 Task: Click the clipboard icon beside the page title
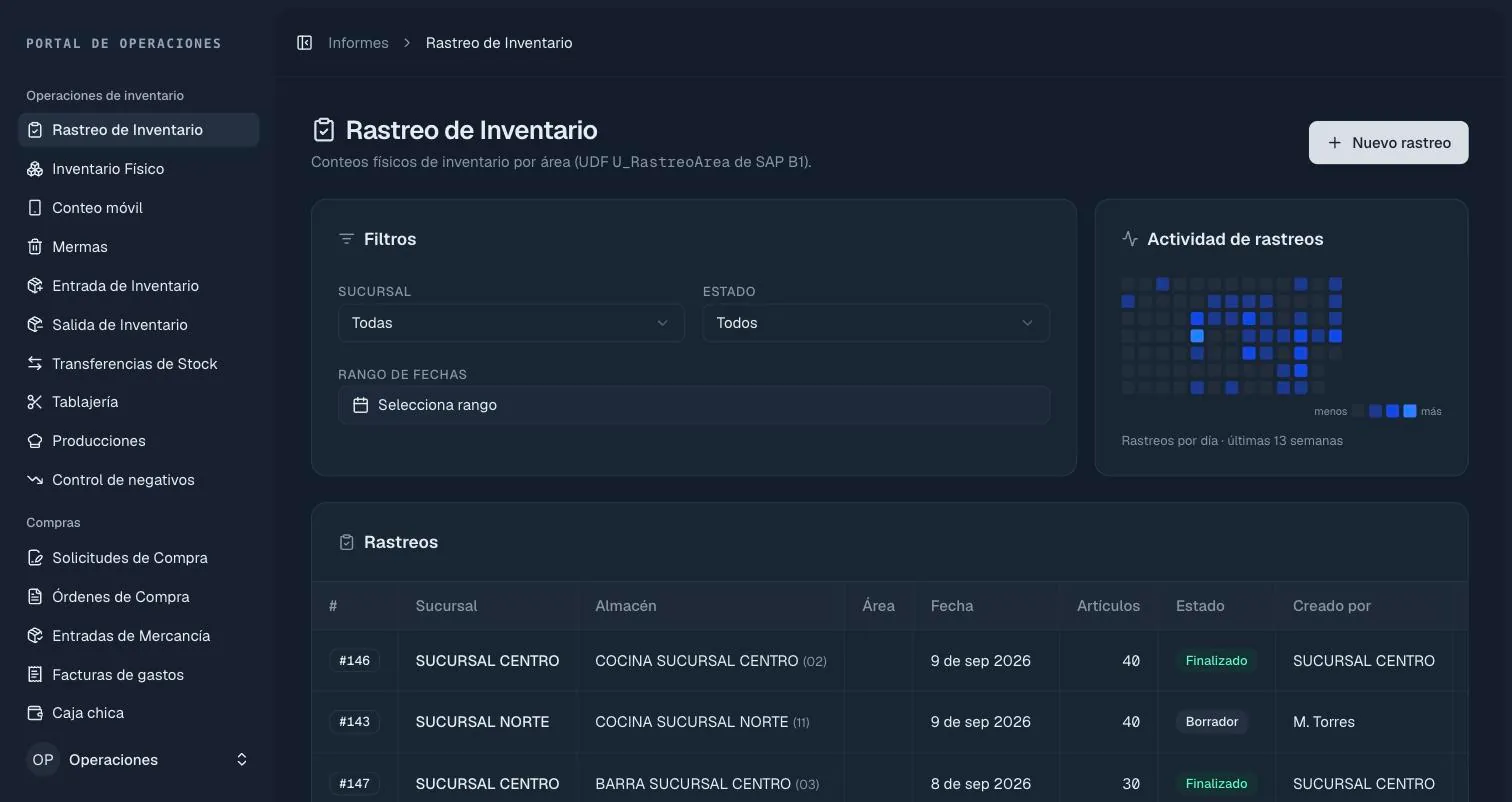point(323,130)
